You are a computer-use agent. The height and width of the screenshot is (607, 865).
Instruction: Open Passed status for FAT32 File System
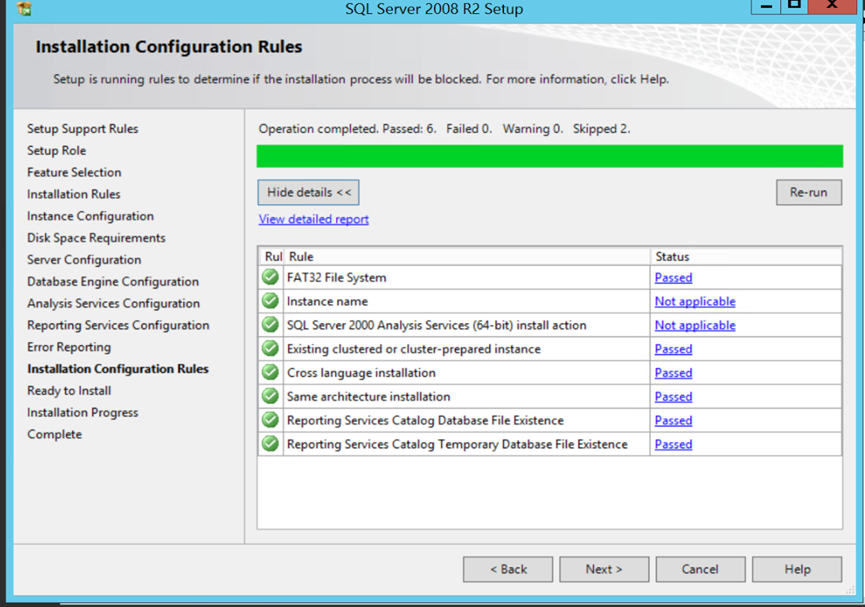(673, 278)
